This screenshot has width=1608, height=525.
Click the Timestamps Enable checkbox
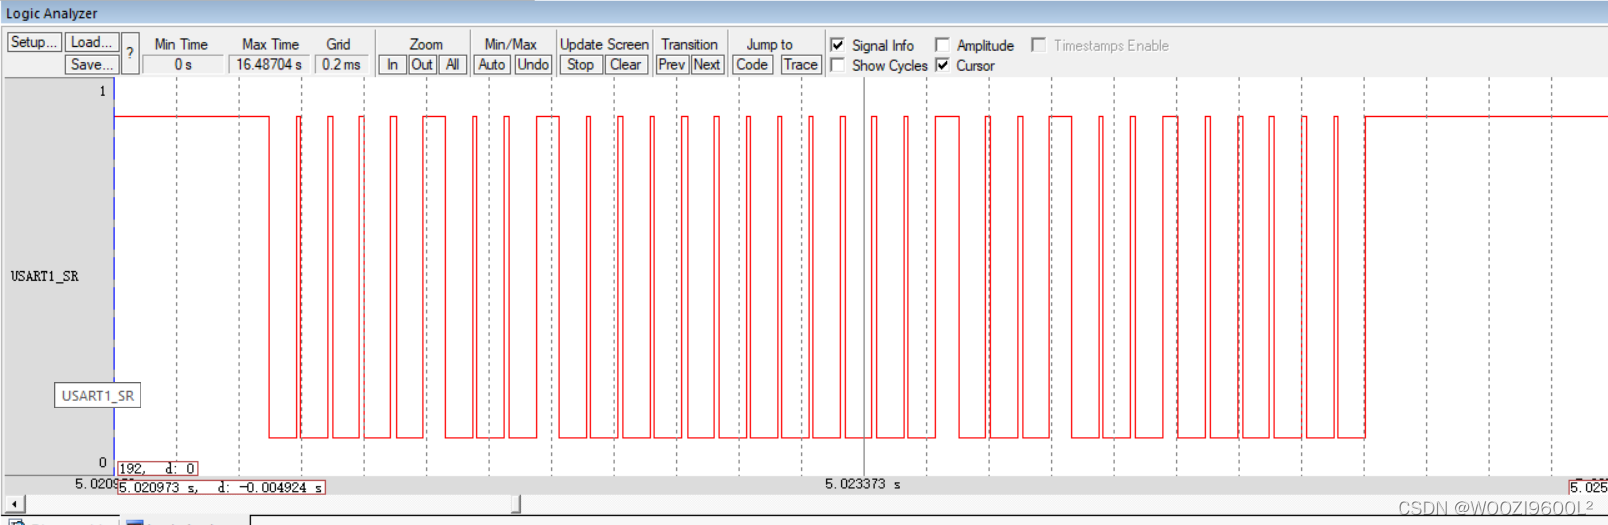click(1038, 45)
